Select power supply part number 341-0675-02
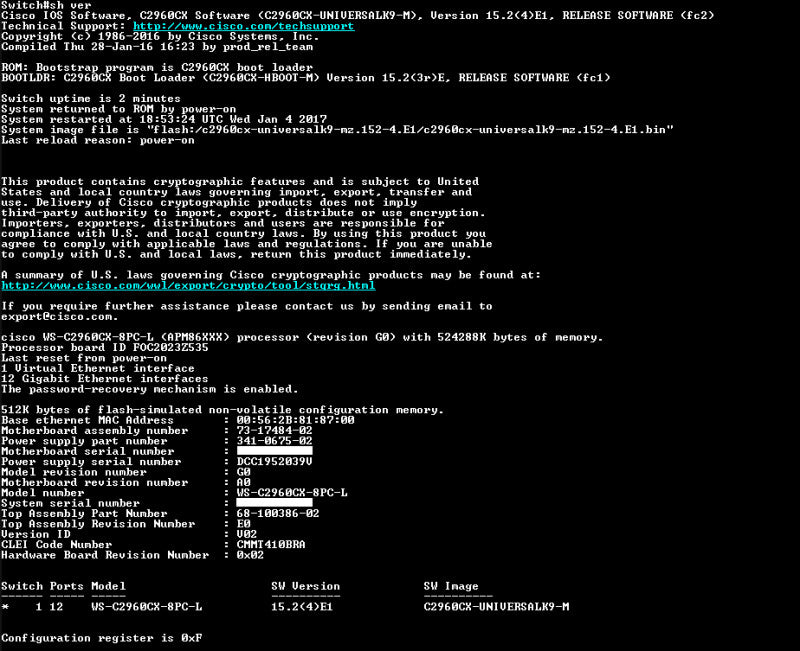The width and height of the screenshot is (800, 651). click(274, 441)
